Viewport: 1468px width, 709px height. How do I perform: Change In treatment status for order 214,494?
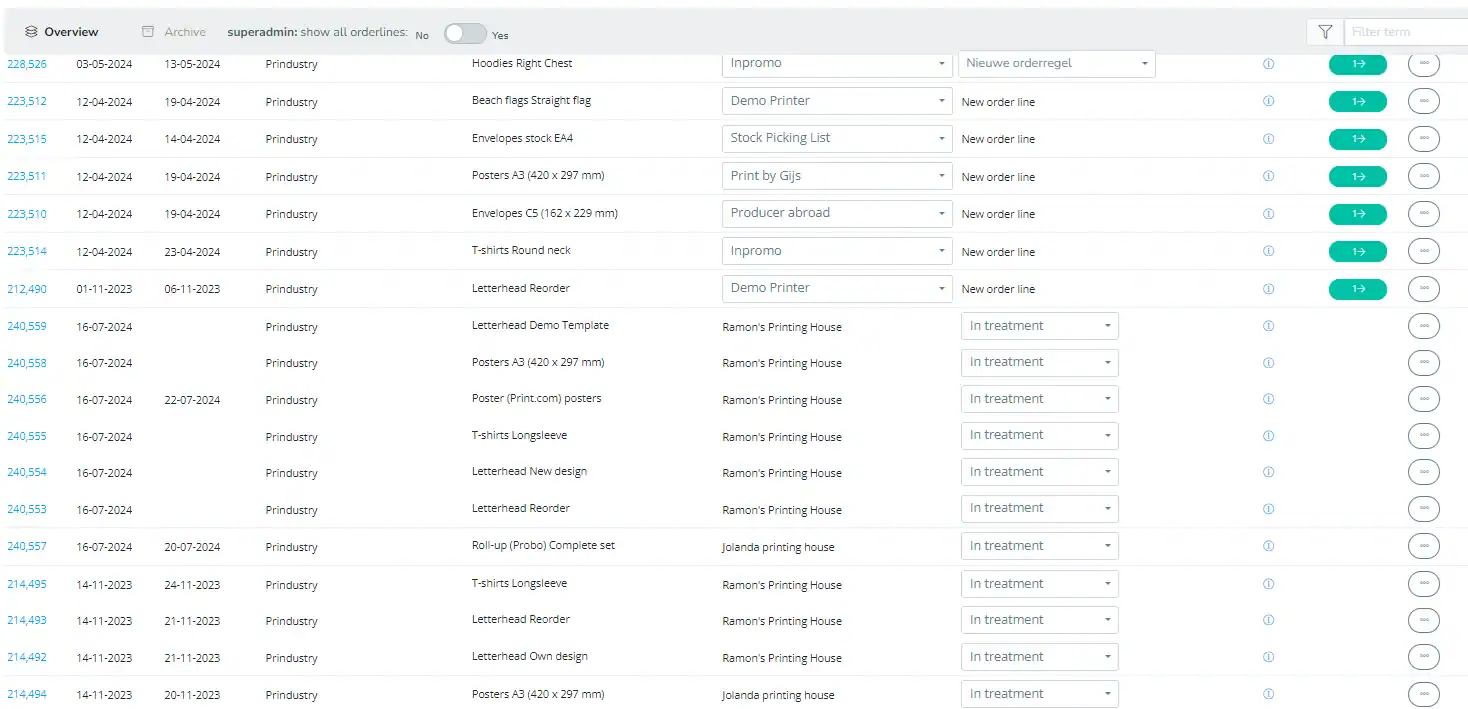(1040, 694)
